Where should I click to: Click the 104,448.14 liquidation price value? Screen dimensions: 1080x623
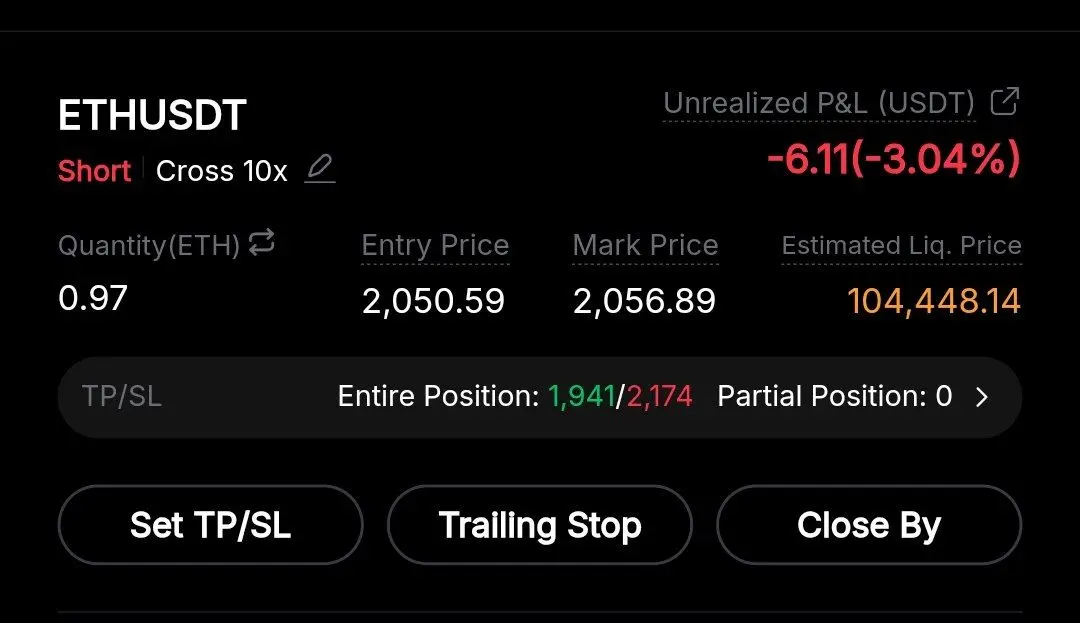(934, 301)
